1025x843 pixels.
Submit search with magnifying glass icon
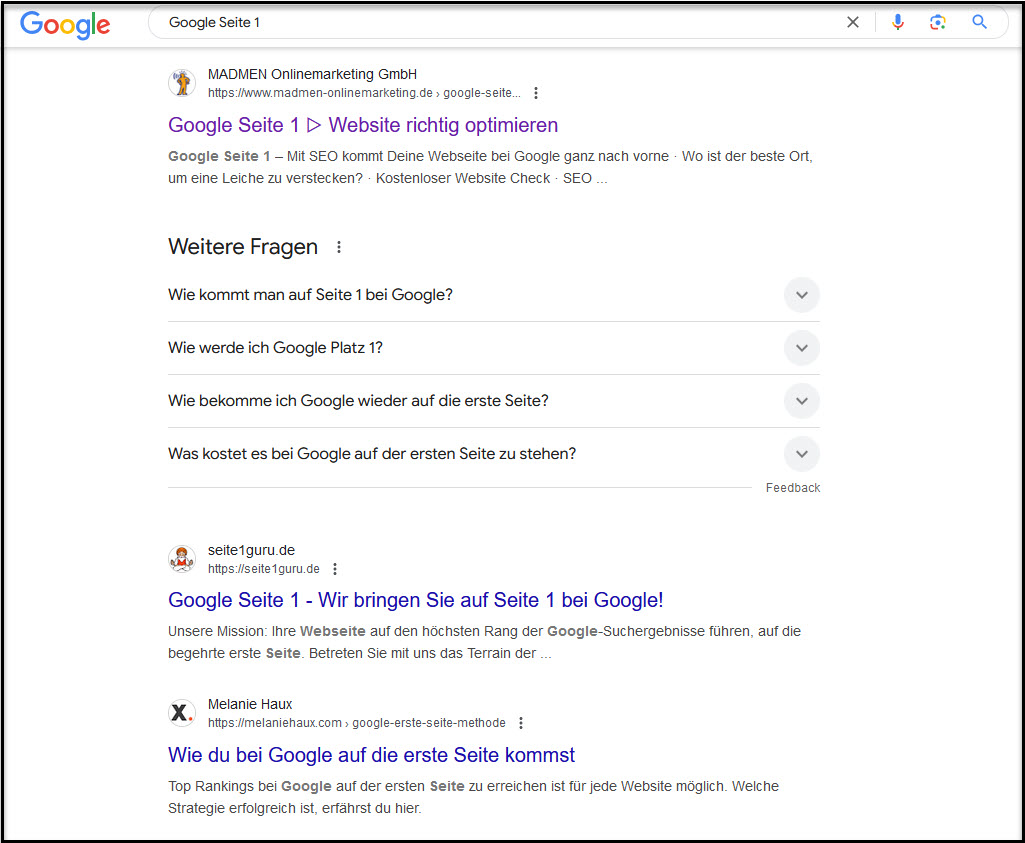pyautogui.click(x=979, y=22)
